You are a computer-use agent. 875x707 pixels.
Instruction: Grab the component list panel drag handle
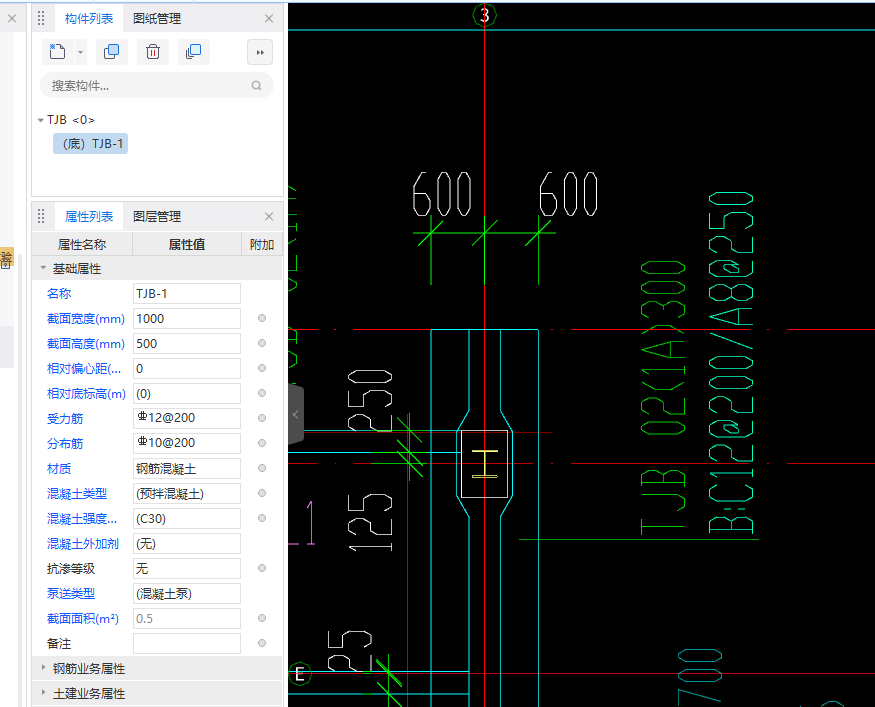click(41, 18)
